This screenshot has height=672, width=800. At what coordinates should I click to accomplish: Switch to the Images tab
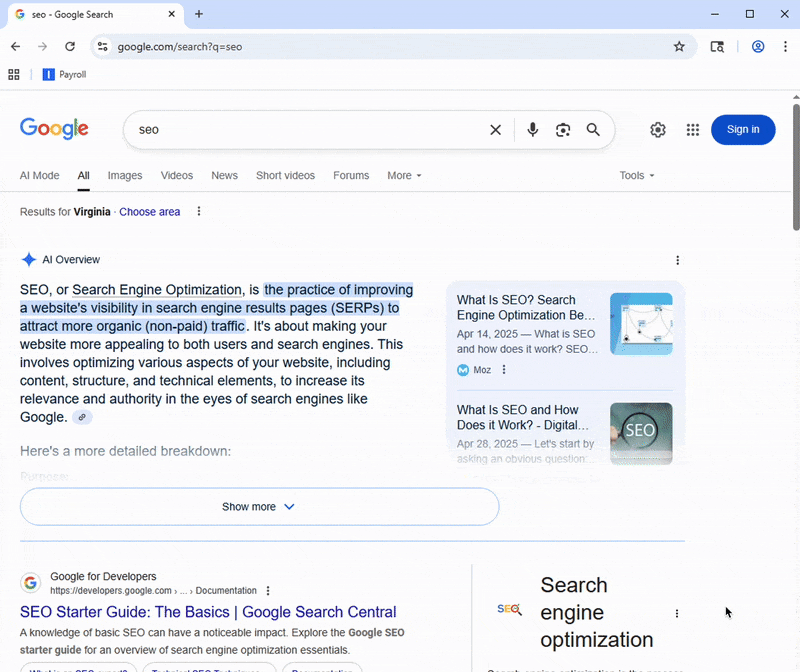[x=125, y=175]
